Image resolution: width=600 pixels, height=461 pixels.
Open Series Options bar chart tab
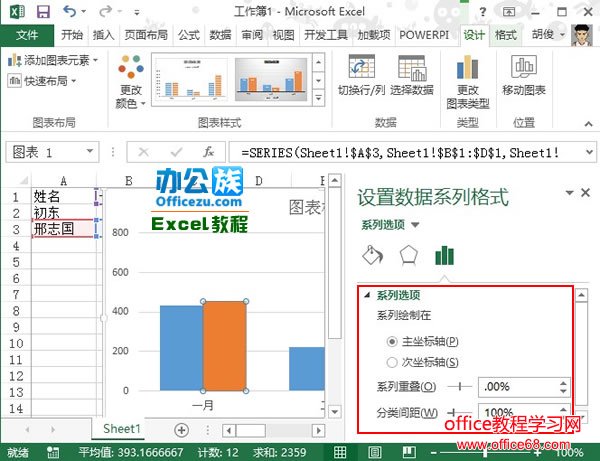coord(444,256)
